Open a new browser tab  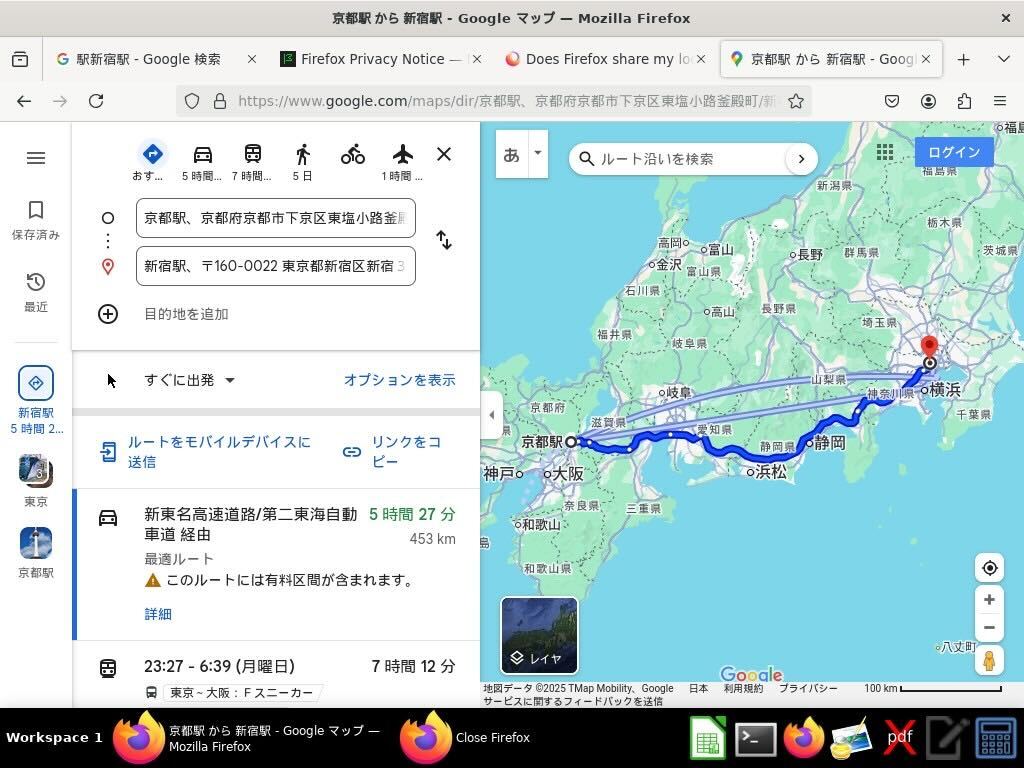963,59
